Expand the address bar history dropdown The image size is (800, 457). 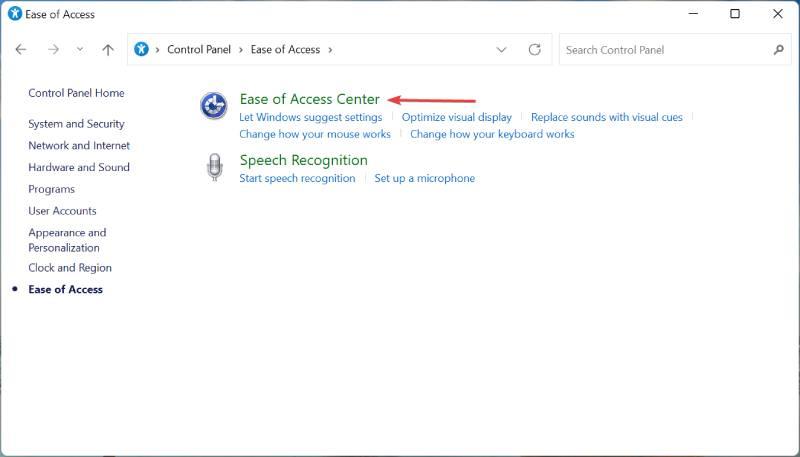pyautogui.click(x=502, y=49)
